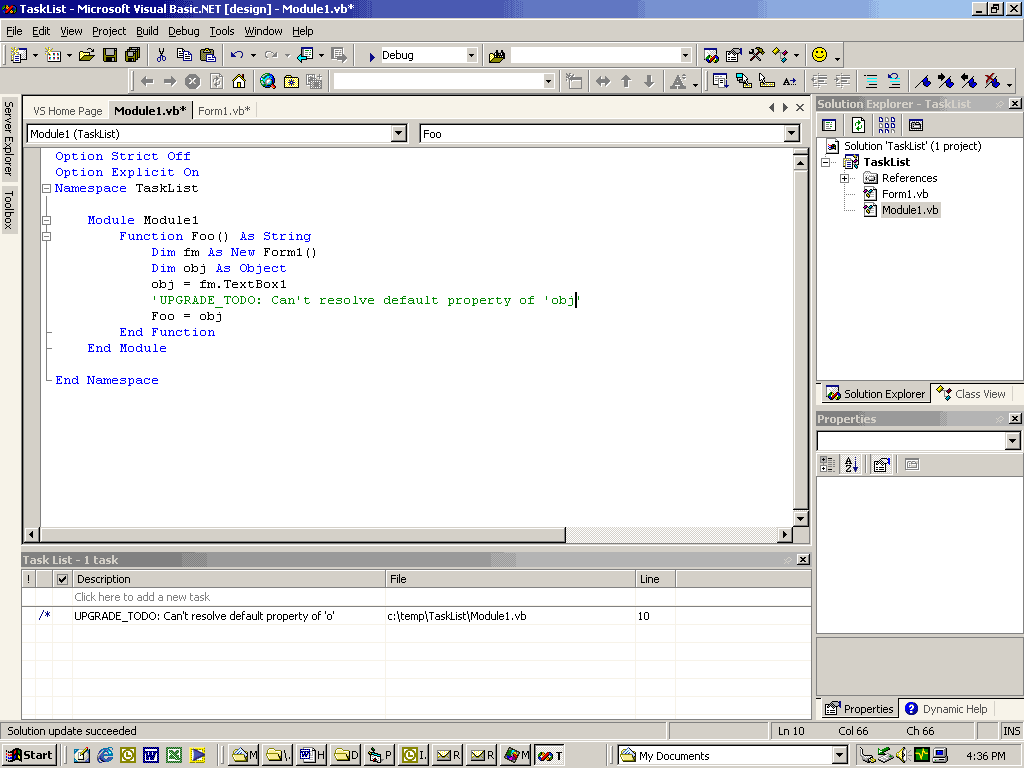Click the smiley face toolbar icon

[820, 55]
